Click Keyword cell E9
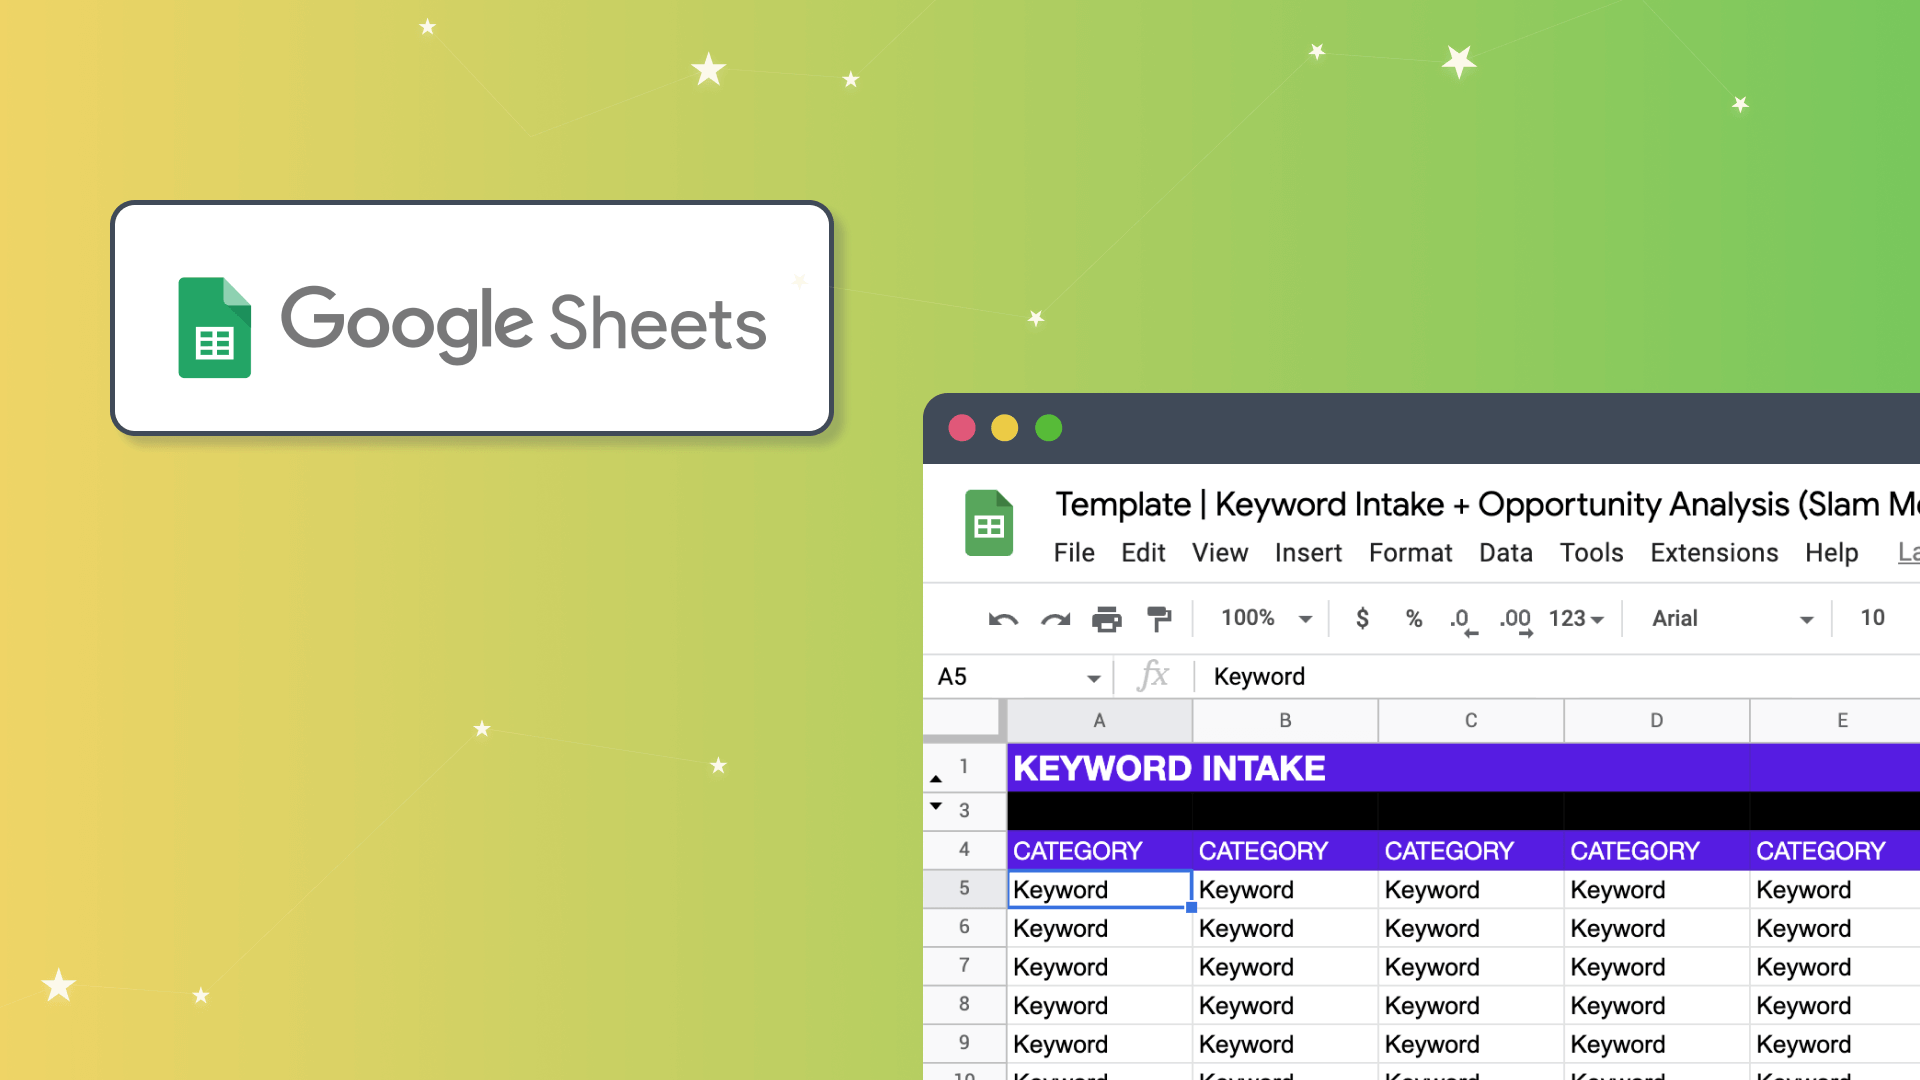 pos(1835,1044)
